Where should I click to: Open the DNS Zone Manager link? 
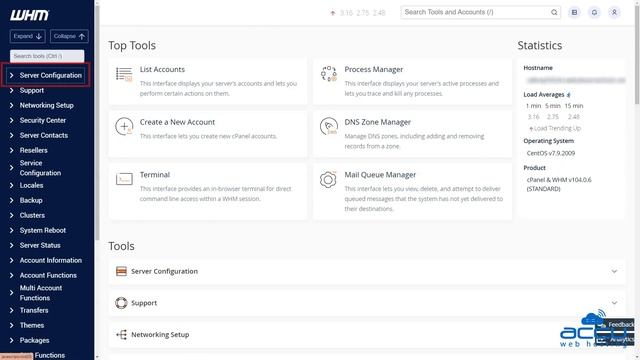point(378,122)
